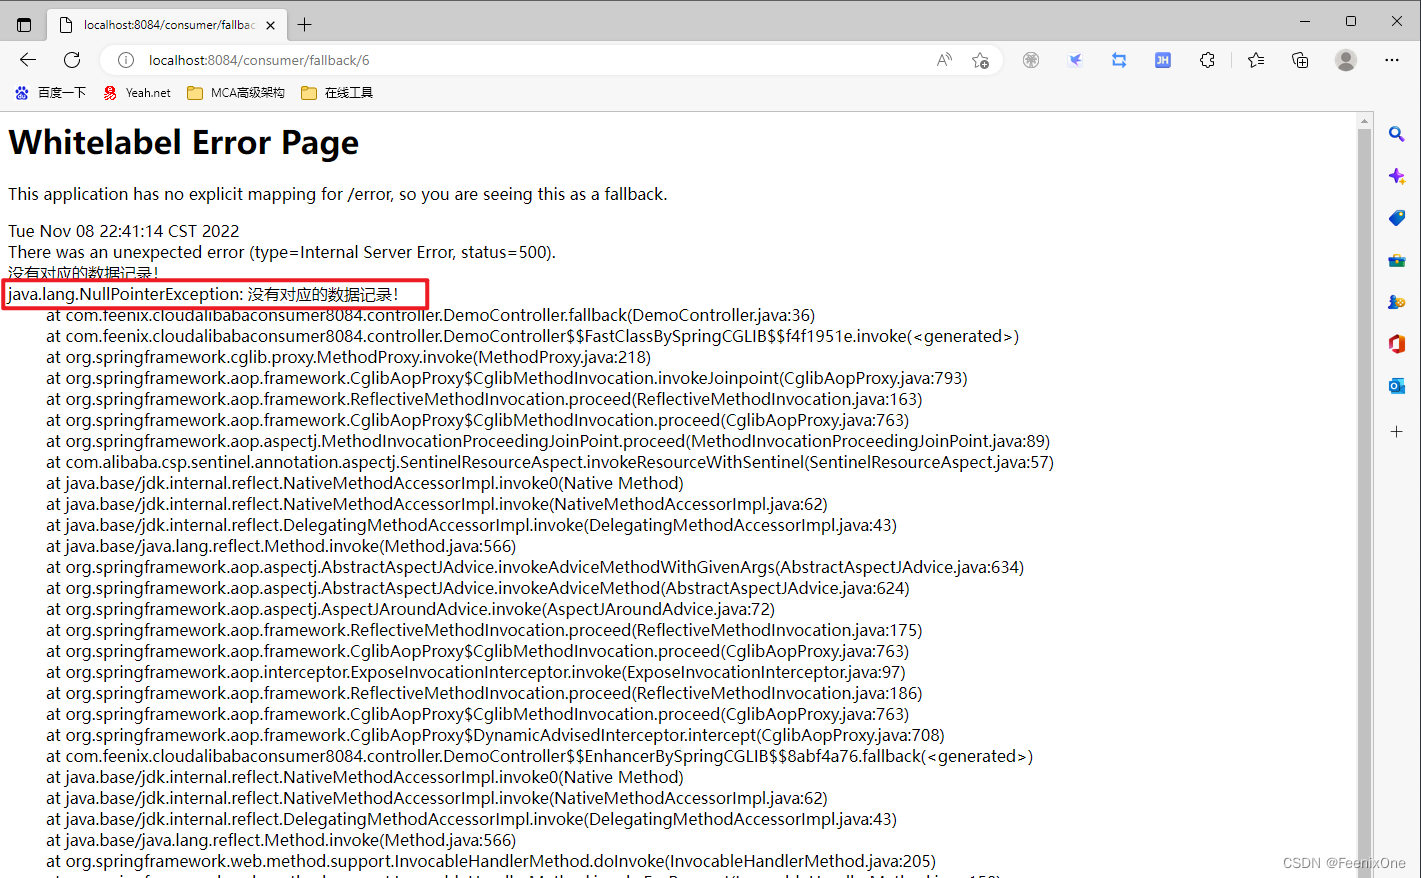Click the ReflectiveMethodInvocation.java:175 stack line
Screen dimensions: 1421x878
click(x=484, y=630)
